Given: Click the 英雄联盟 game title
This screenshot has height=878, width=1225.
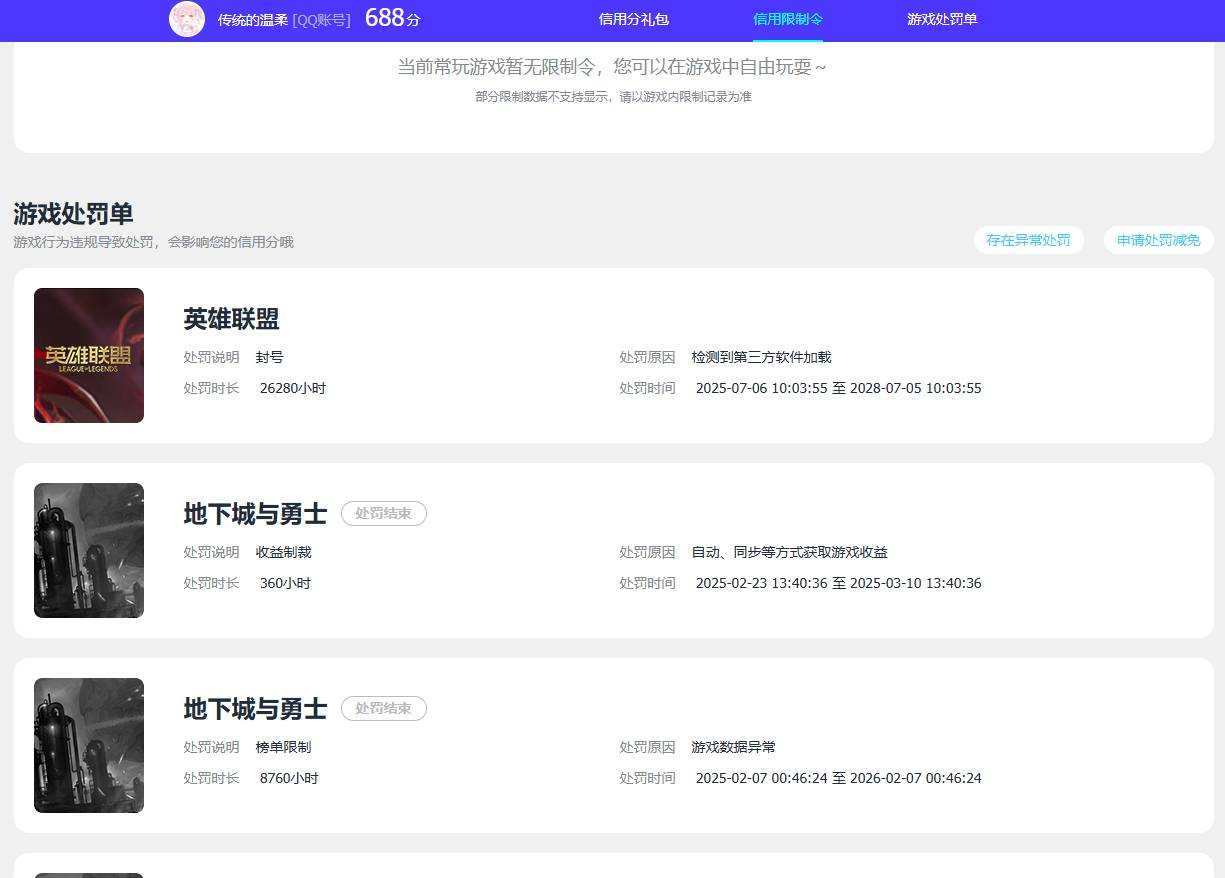Looking at the screenshot, I should [x=231, y=319].
